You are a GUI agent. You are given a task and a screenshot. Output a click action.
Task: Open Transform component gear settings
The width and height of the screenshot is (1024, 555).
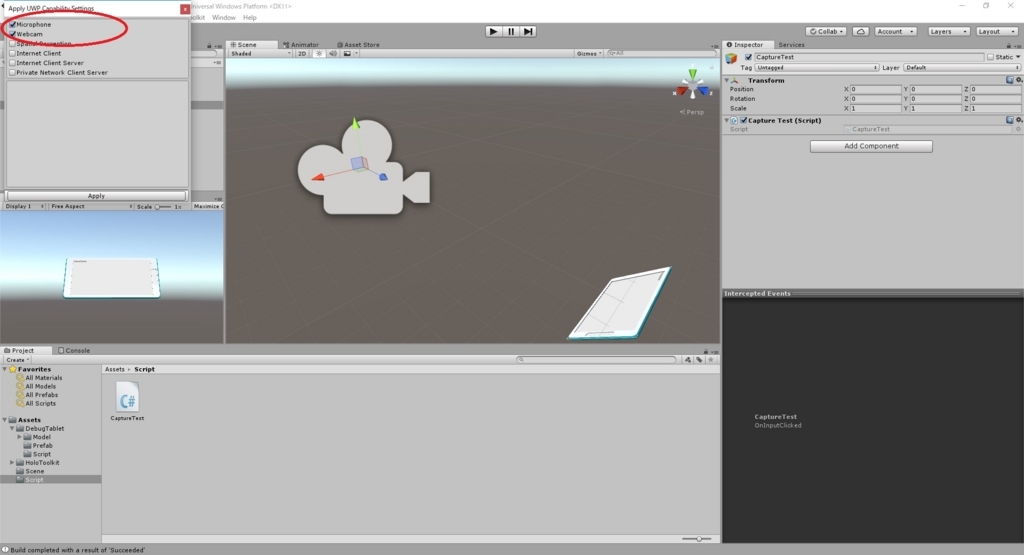tap(1019, 80)
